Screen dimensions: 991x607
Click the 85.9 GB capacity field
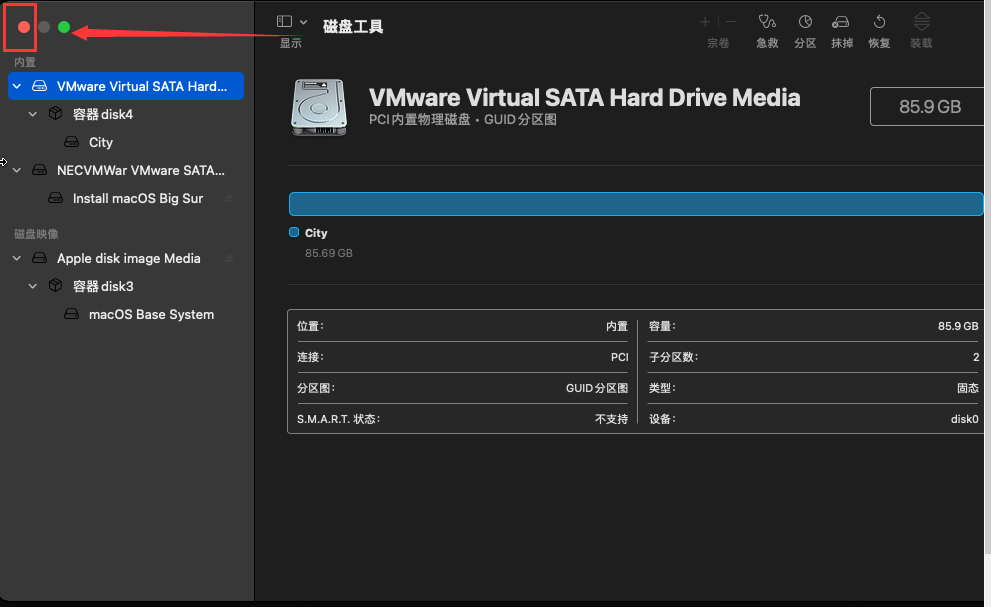point(929,108)
